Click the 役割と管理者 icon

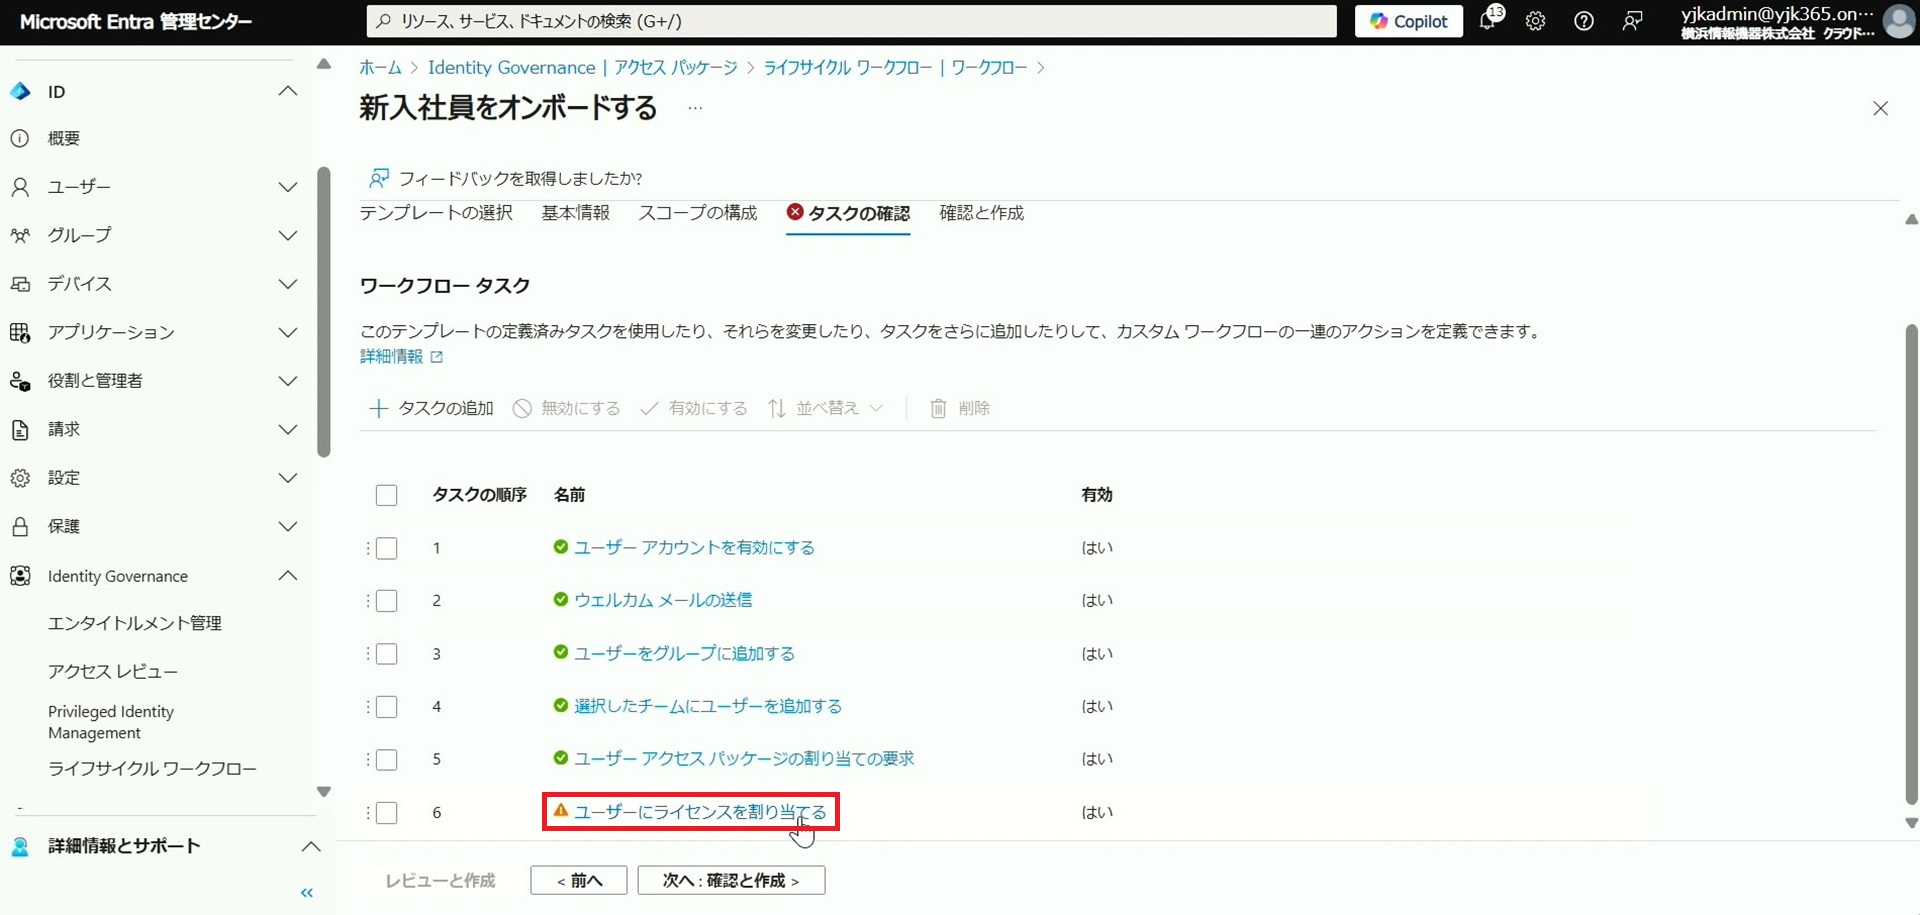pyautogui.click(x=20, y=381)
